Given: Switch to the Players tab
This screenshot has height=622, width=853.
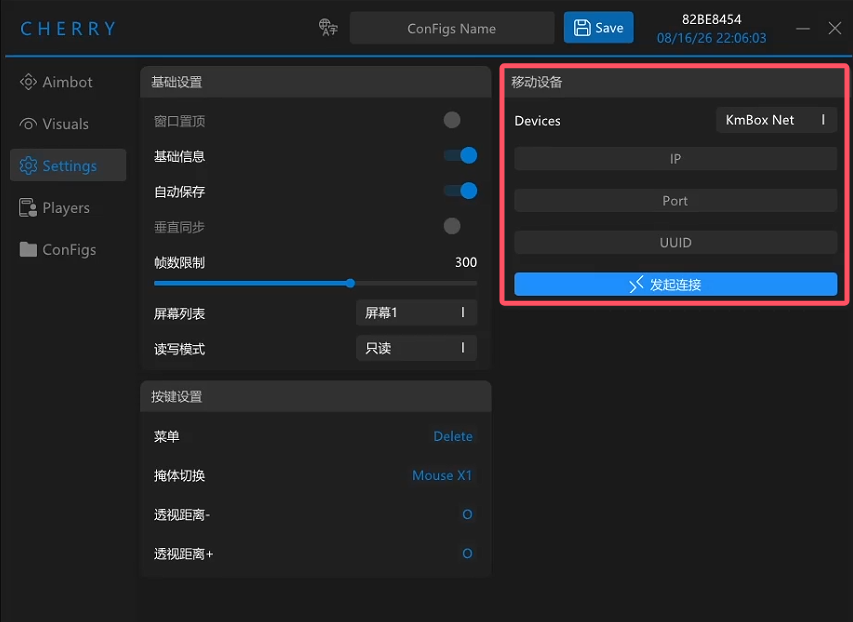Looking at the screenshot, I should 68,207.
